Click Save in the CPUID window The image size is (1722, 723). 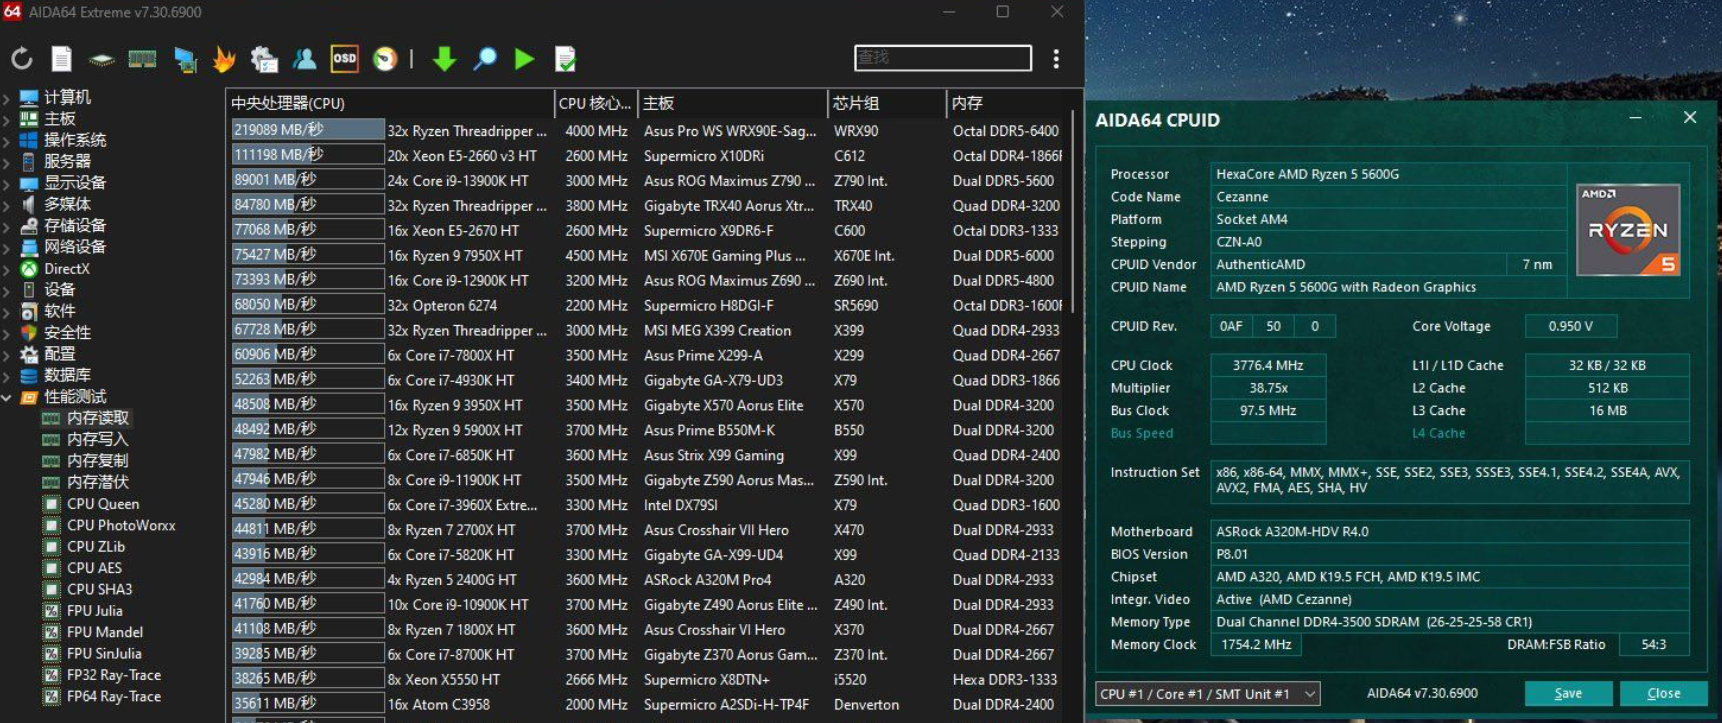(x=1567, y=693)
